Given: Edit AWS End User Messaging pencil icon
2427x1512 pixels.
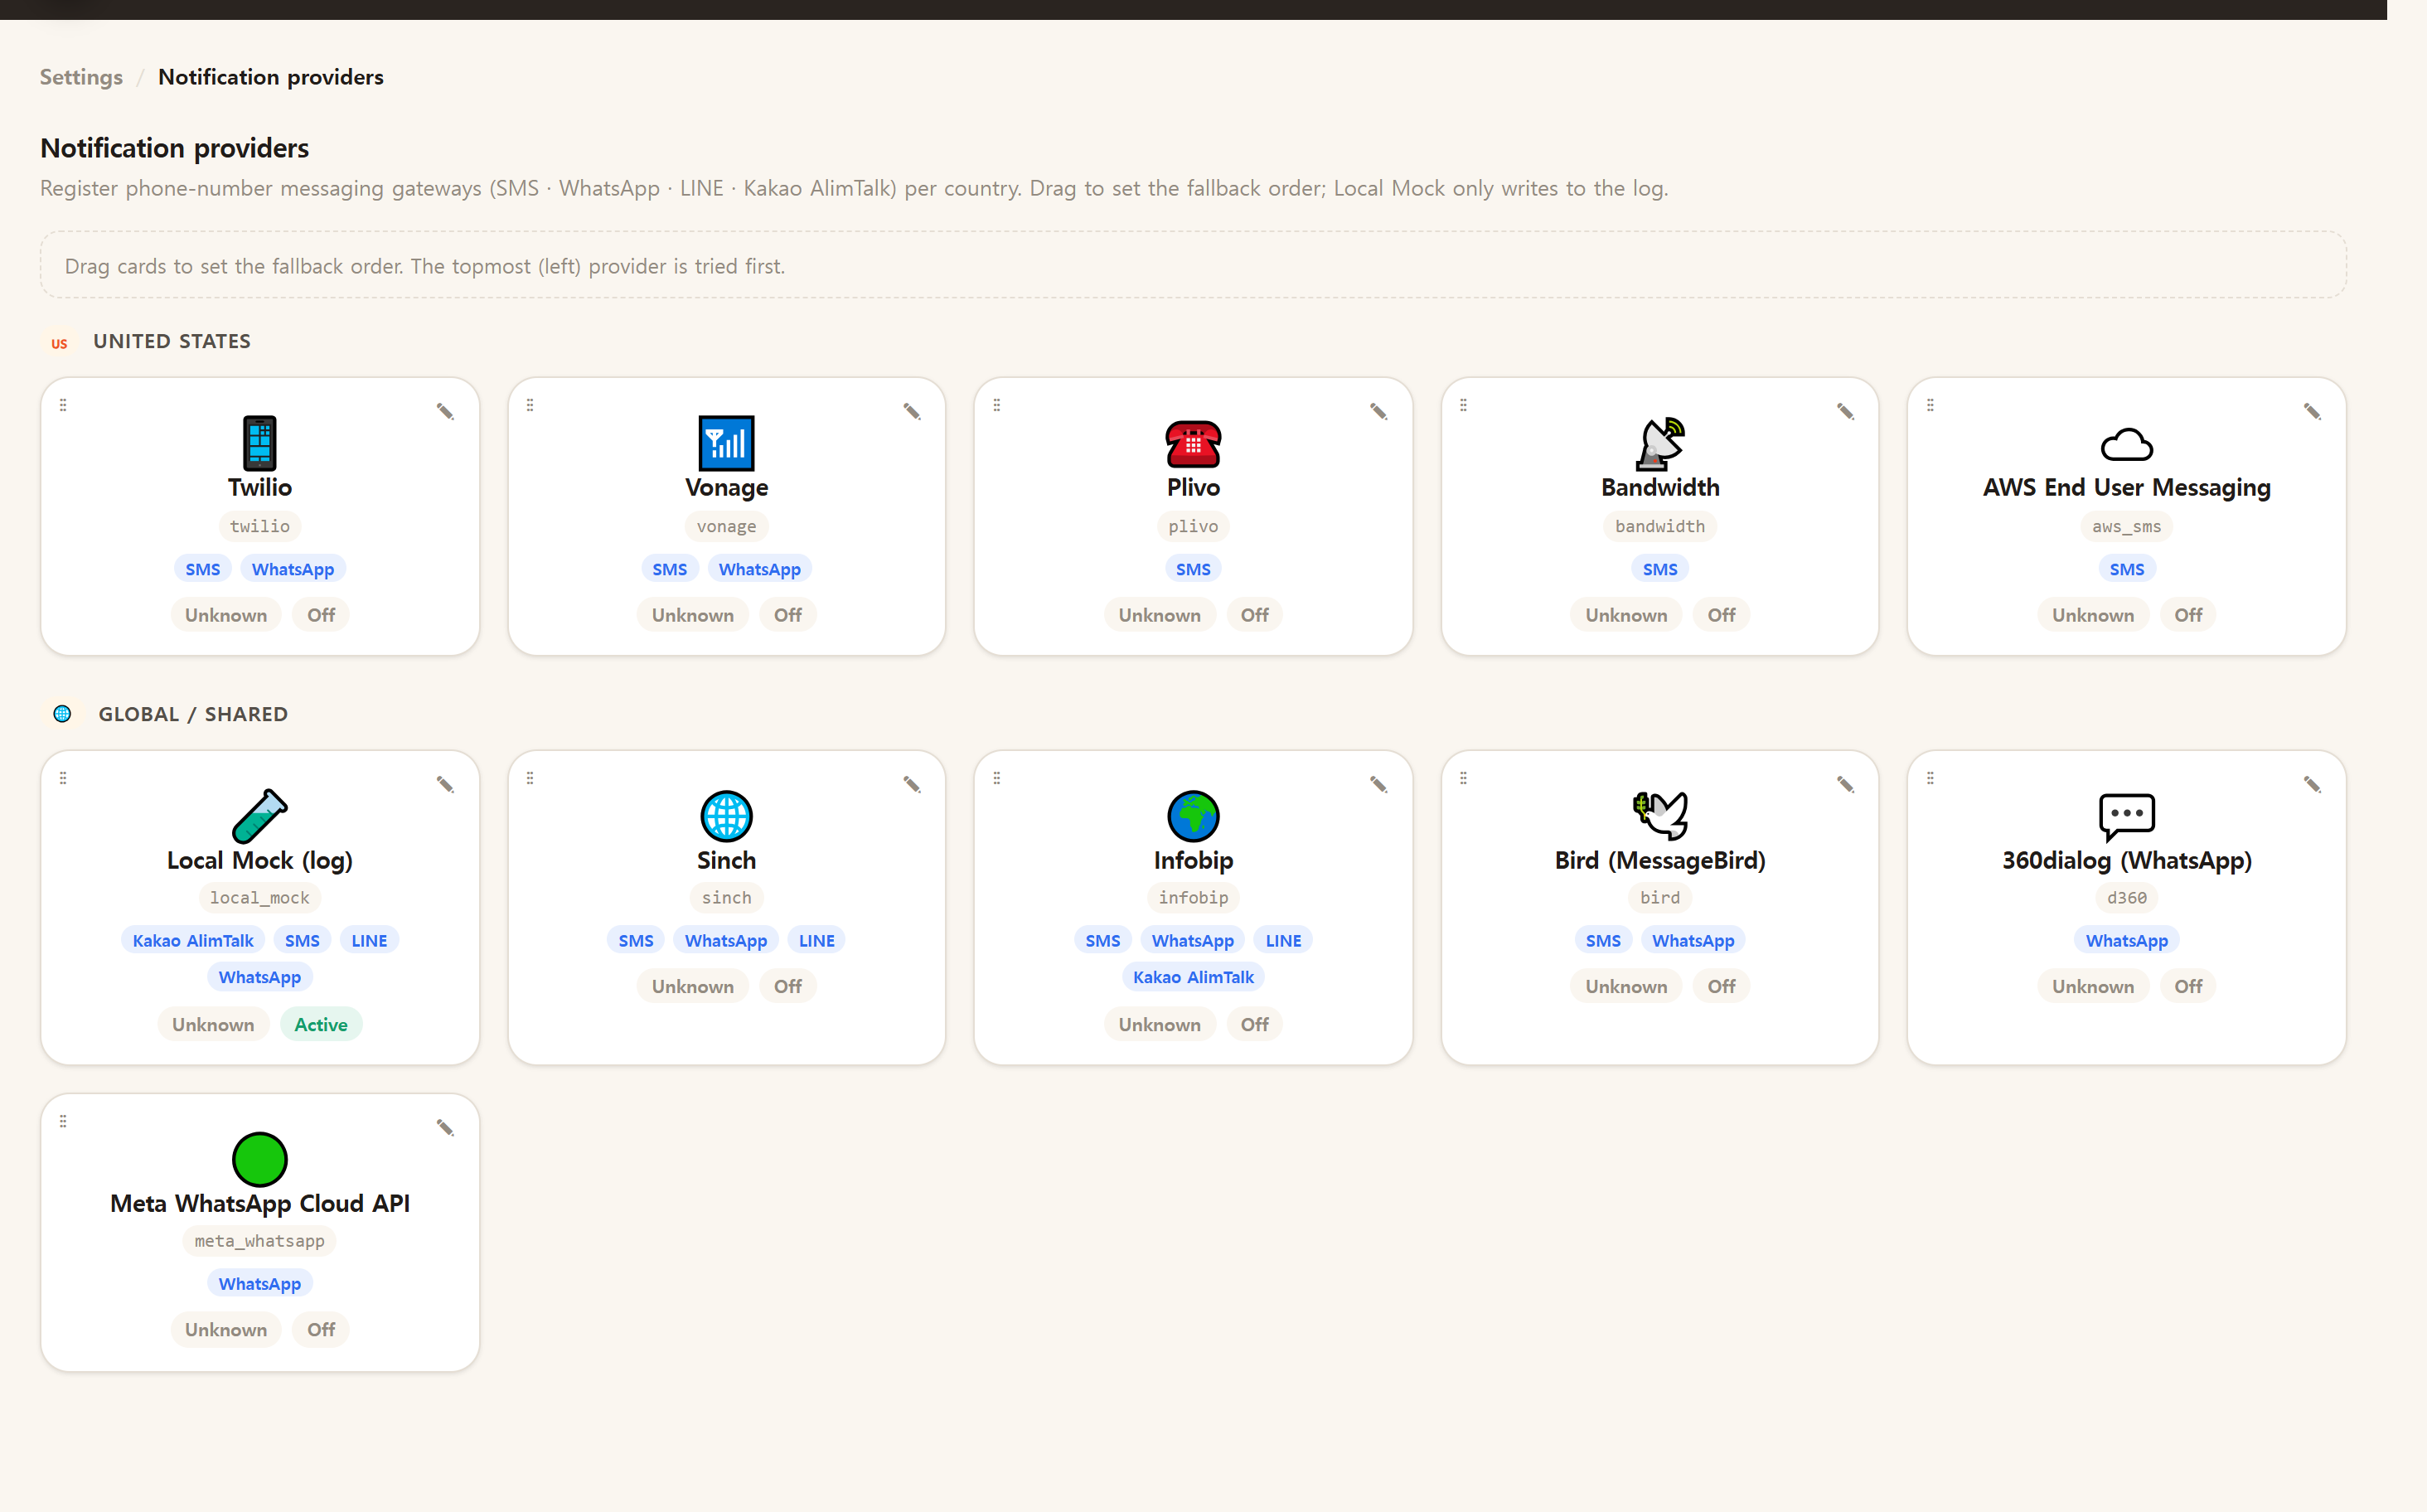Looking at the screenshot, I should pos(2312,412).
